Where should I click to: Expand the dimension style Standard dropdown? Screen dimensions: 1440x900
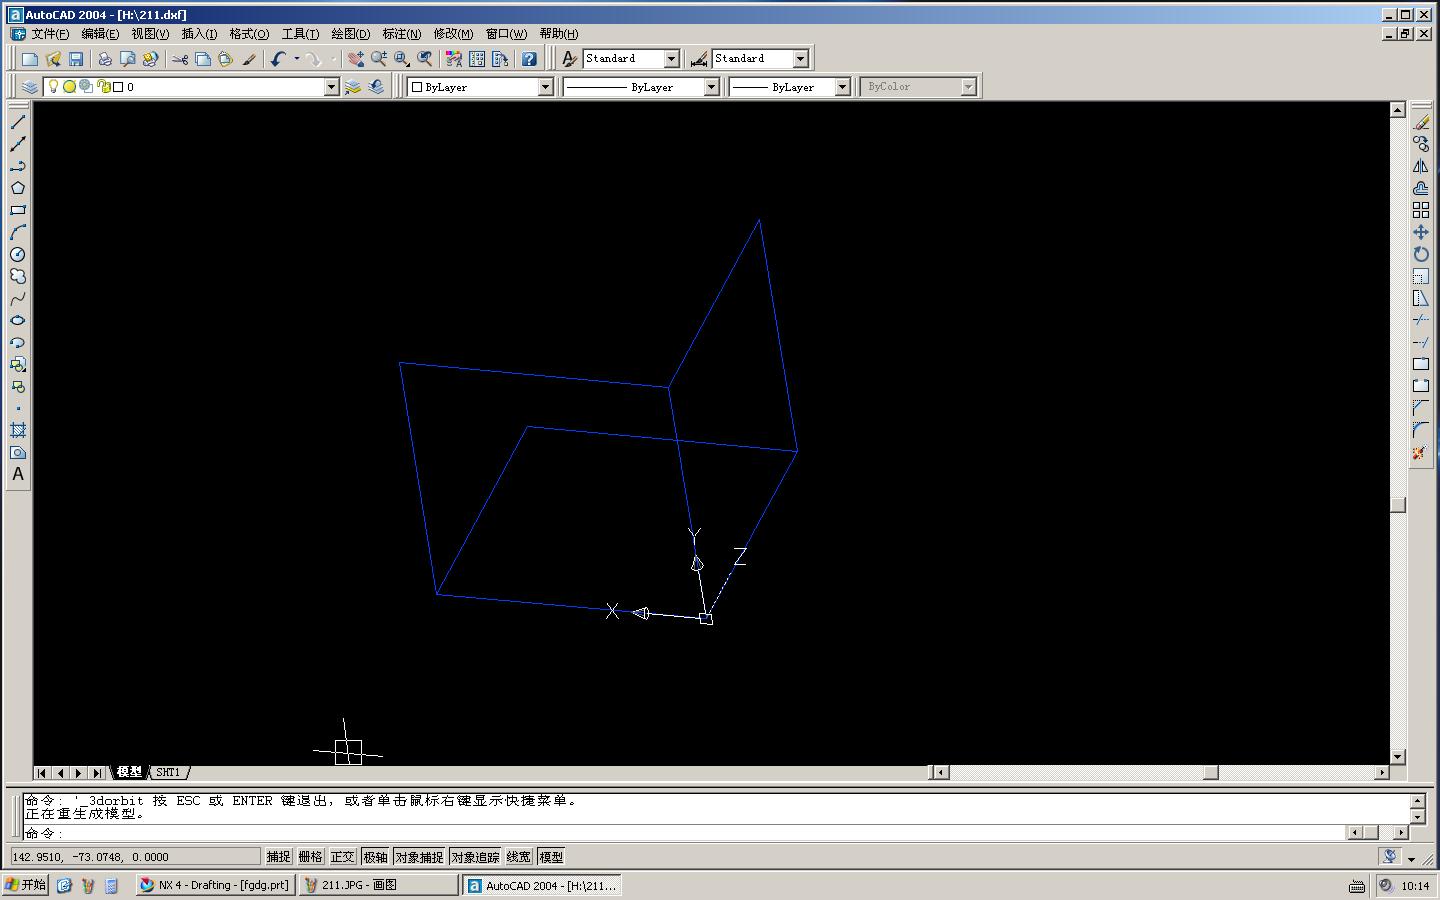pos(800,59)
